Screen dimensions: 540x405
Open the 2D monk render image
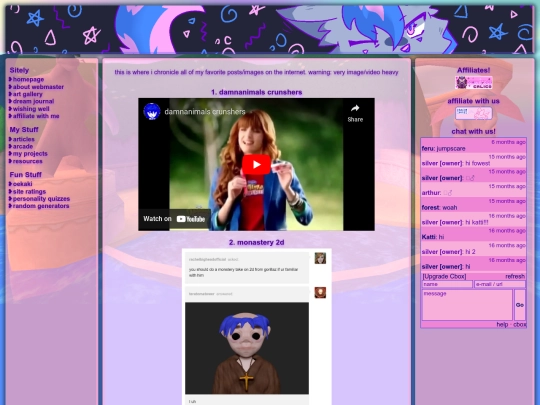click(247, 348)
